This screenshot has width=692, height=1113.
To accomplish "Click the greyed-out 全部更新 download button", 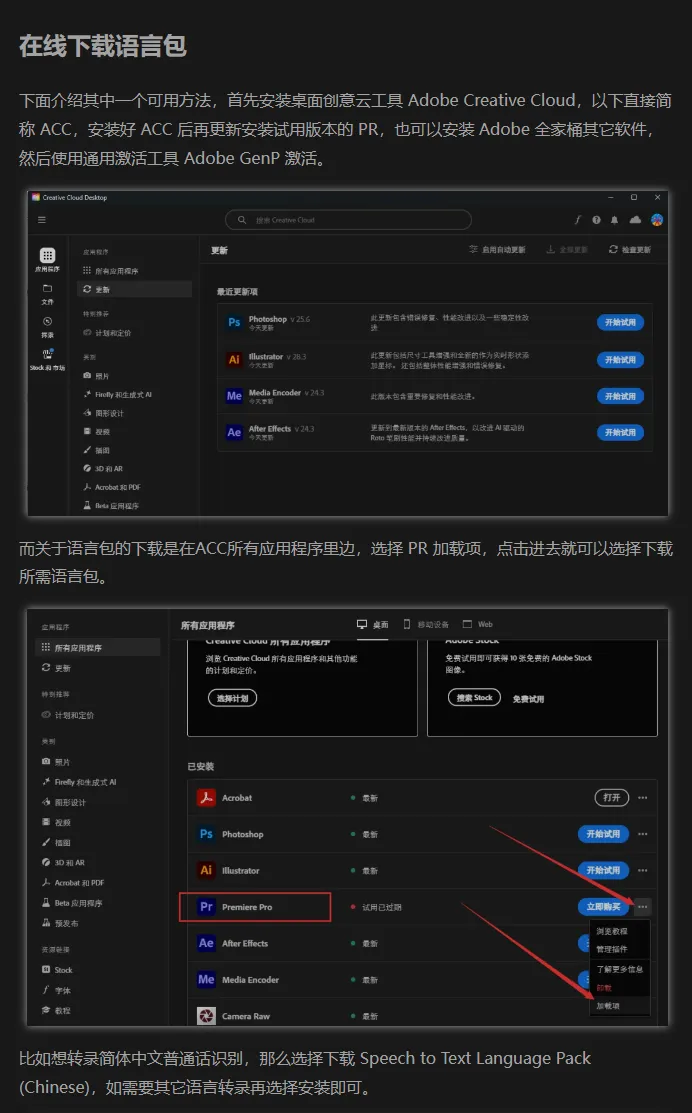I will coord(566,250).
